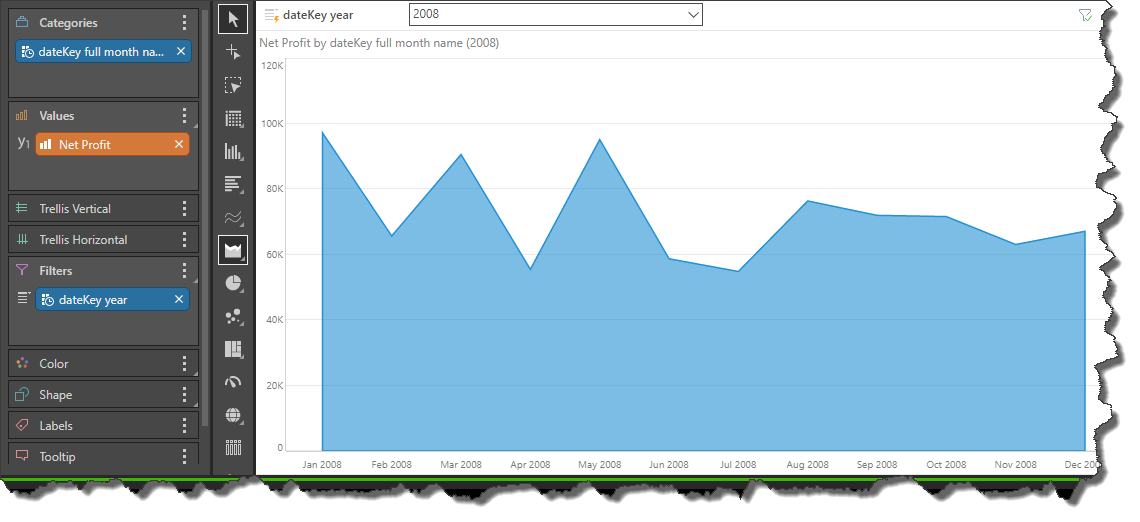Click the 100K y-axis label
The image size is (1140, 522).
[x=272, y=124]
